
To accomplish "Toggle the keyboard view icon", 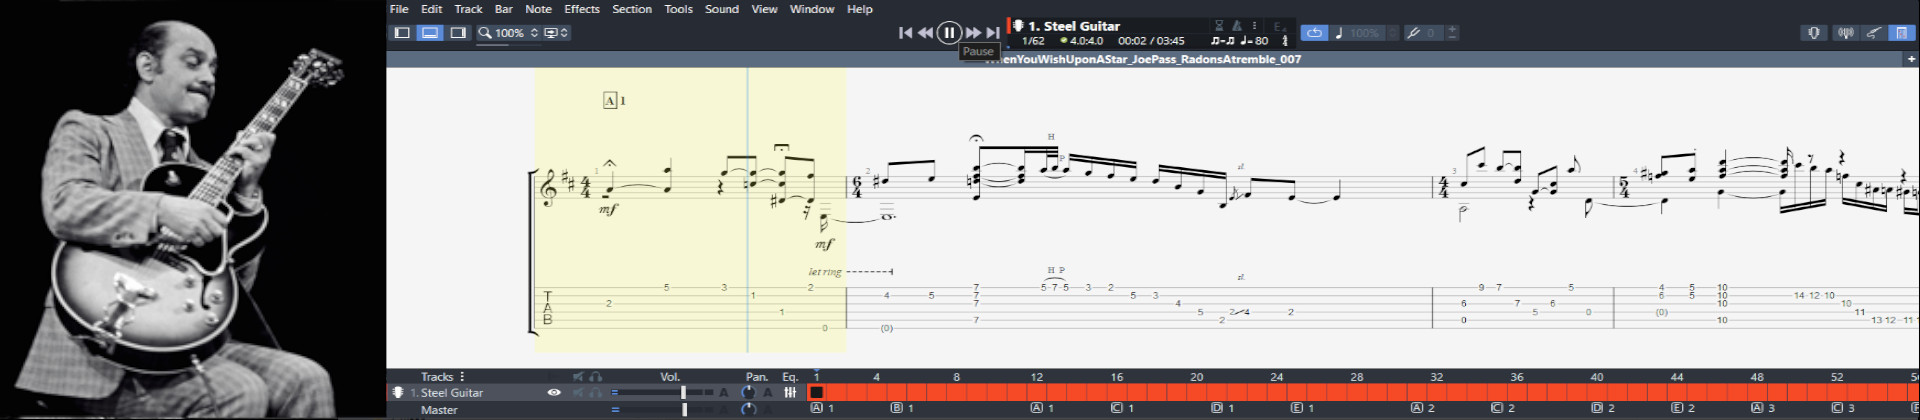I will 1901,33.
